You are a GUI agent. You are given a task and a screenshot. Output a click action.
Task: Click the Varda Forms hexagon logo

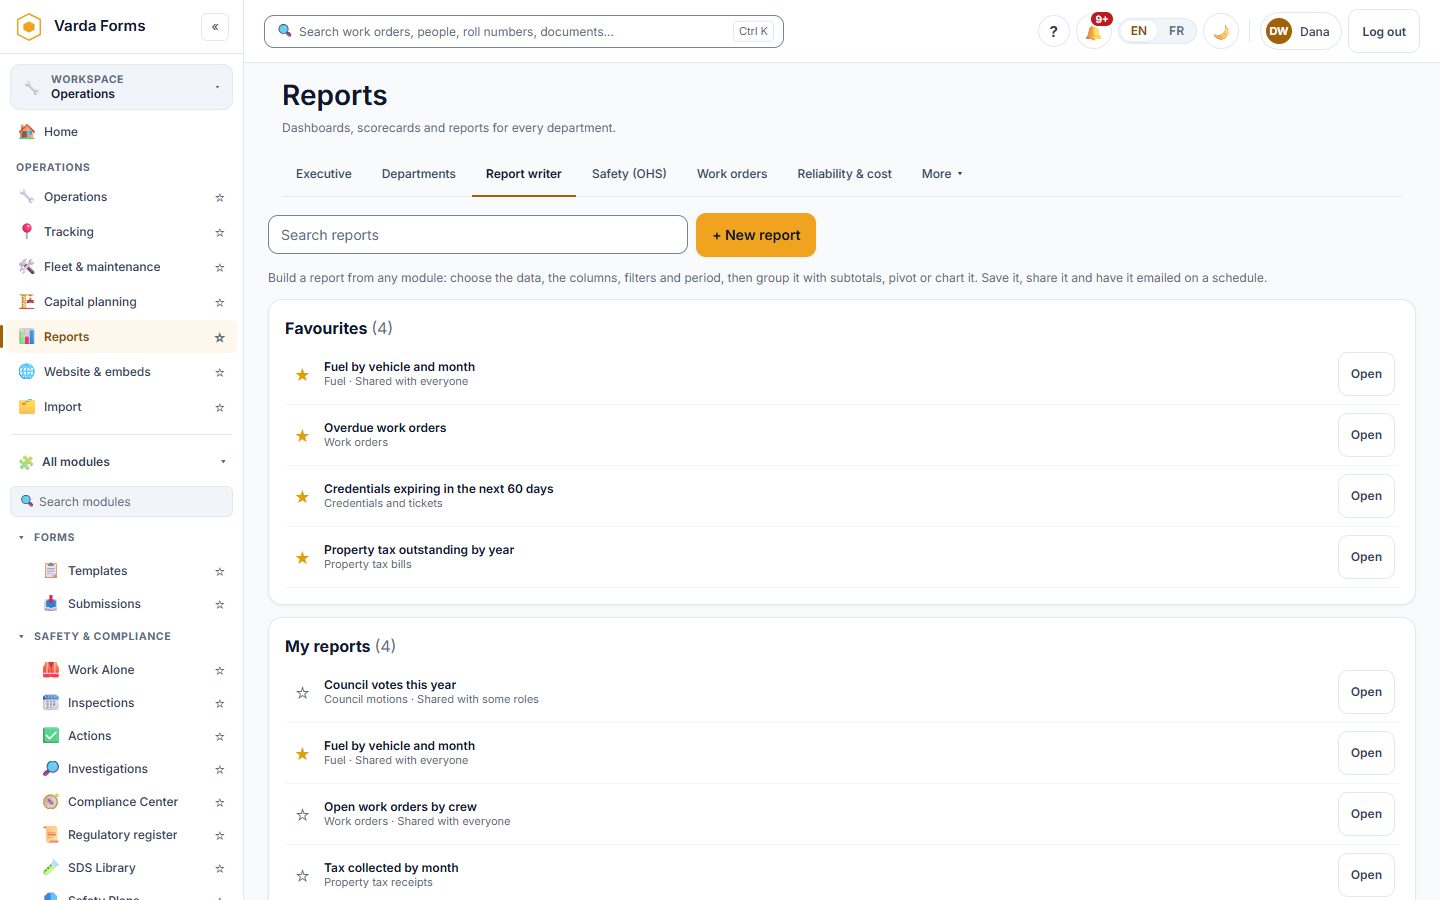coord(29,26)
